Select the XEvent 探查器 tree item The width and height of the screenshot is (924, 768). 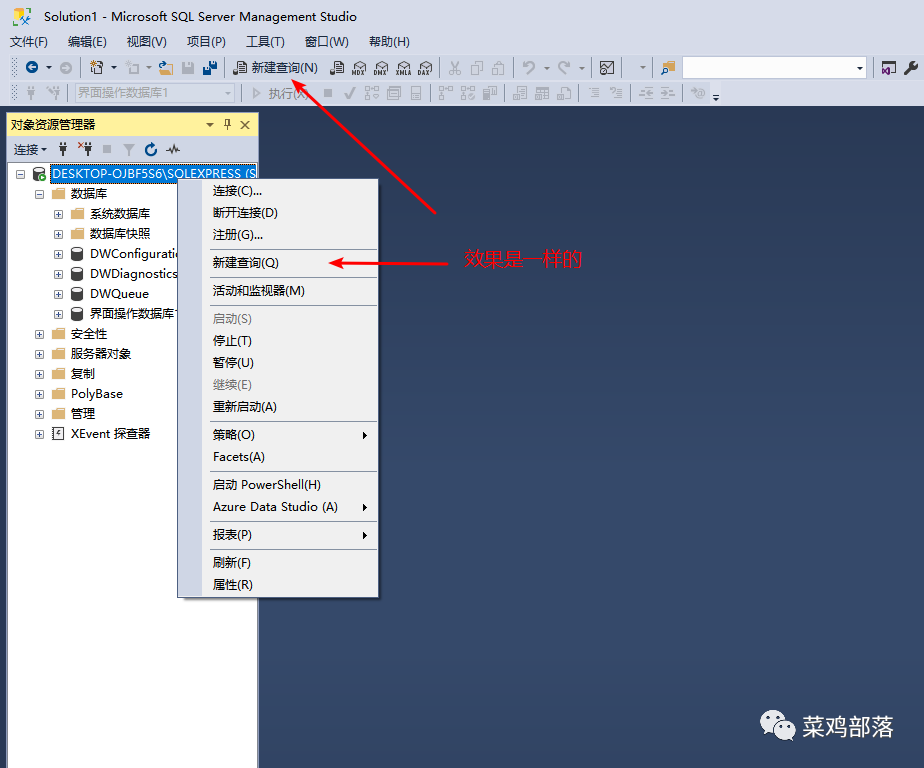point(110,434)
